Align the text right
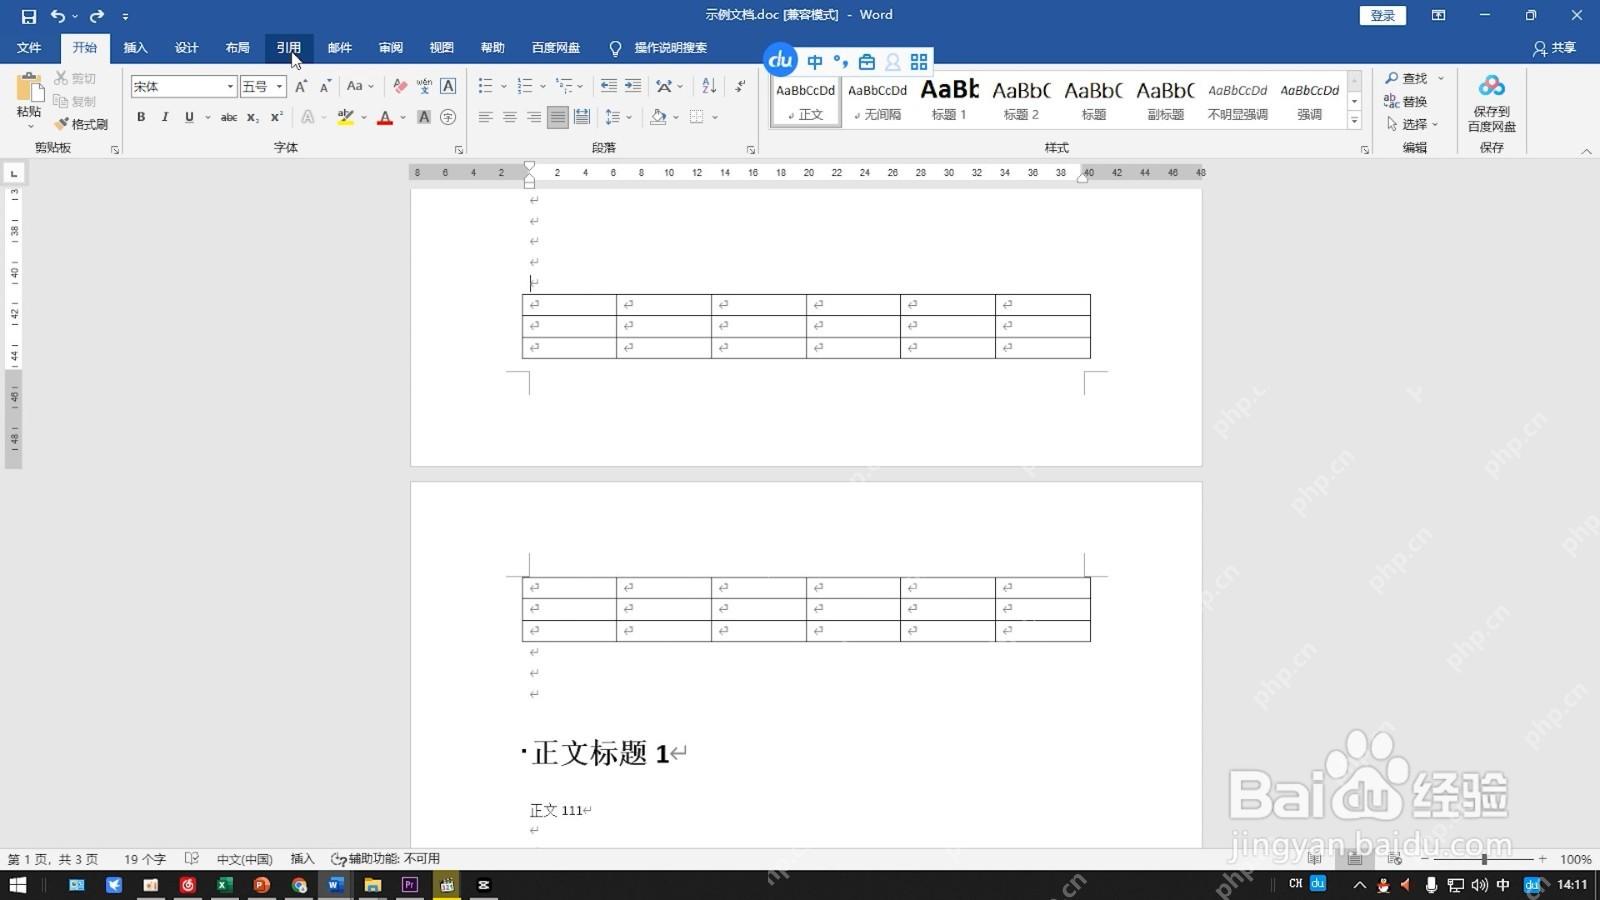Image resolution: width=1600 pixels, height=900 pixels. point(533,117)
